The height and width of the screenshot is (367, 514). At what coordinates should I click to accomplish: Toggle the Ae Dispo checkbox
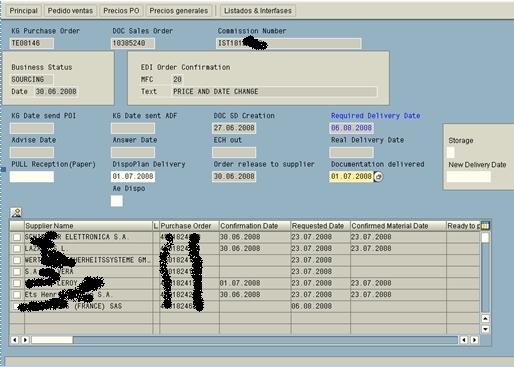point(117,201)
